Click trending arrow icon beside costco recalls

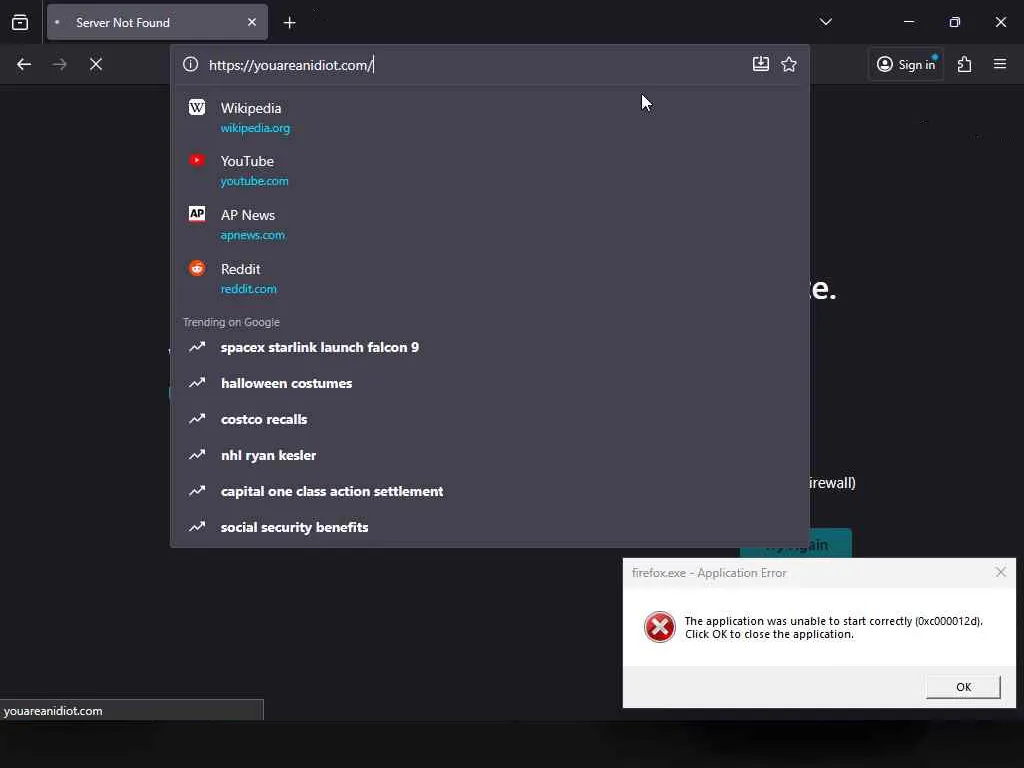coord(197,419)
